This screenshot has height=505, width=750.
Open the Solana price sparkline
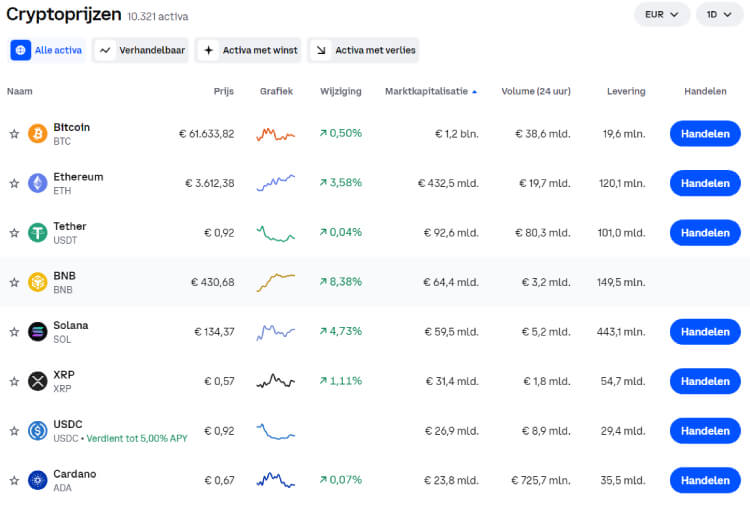pyautogui.click(x=276, y=332)
